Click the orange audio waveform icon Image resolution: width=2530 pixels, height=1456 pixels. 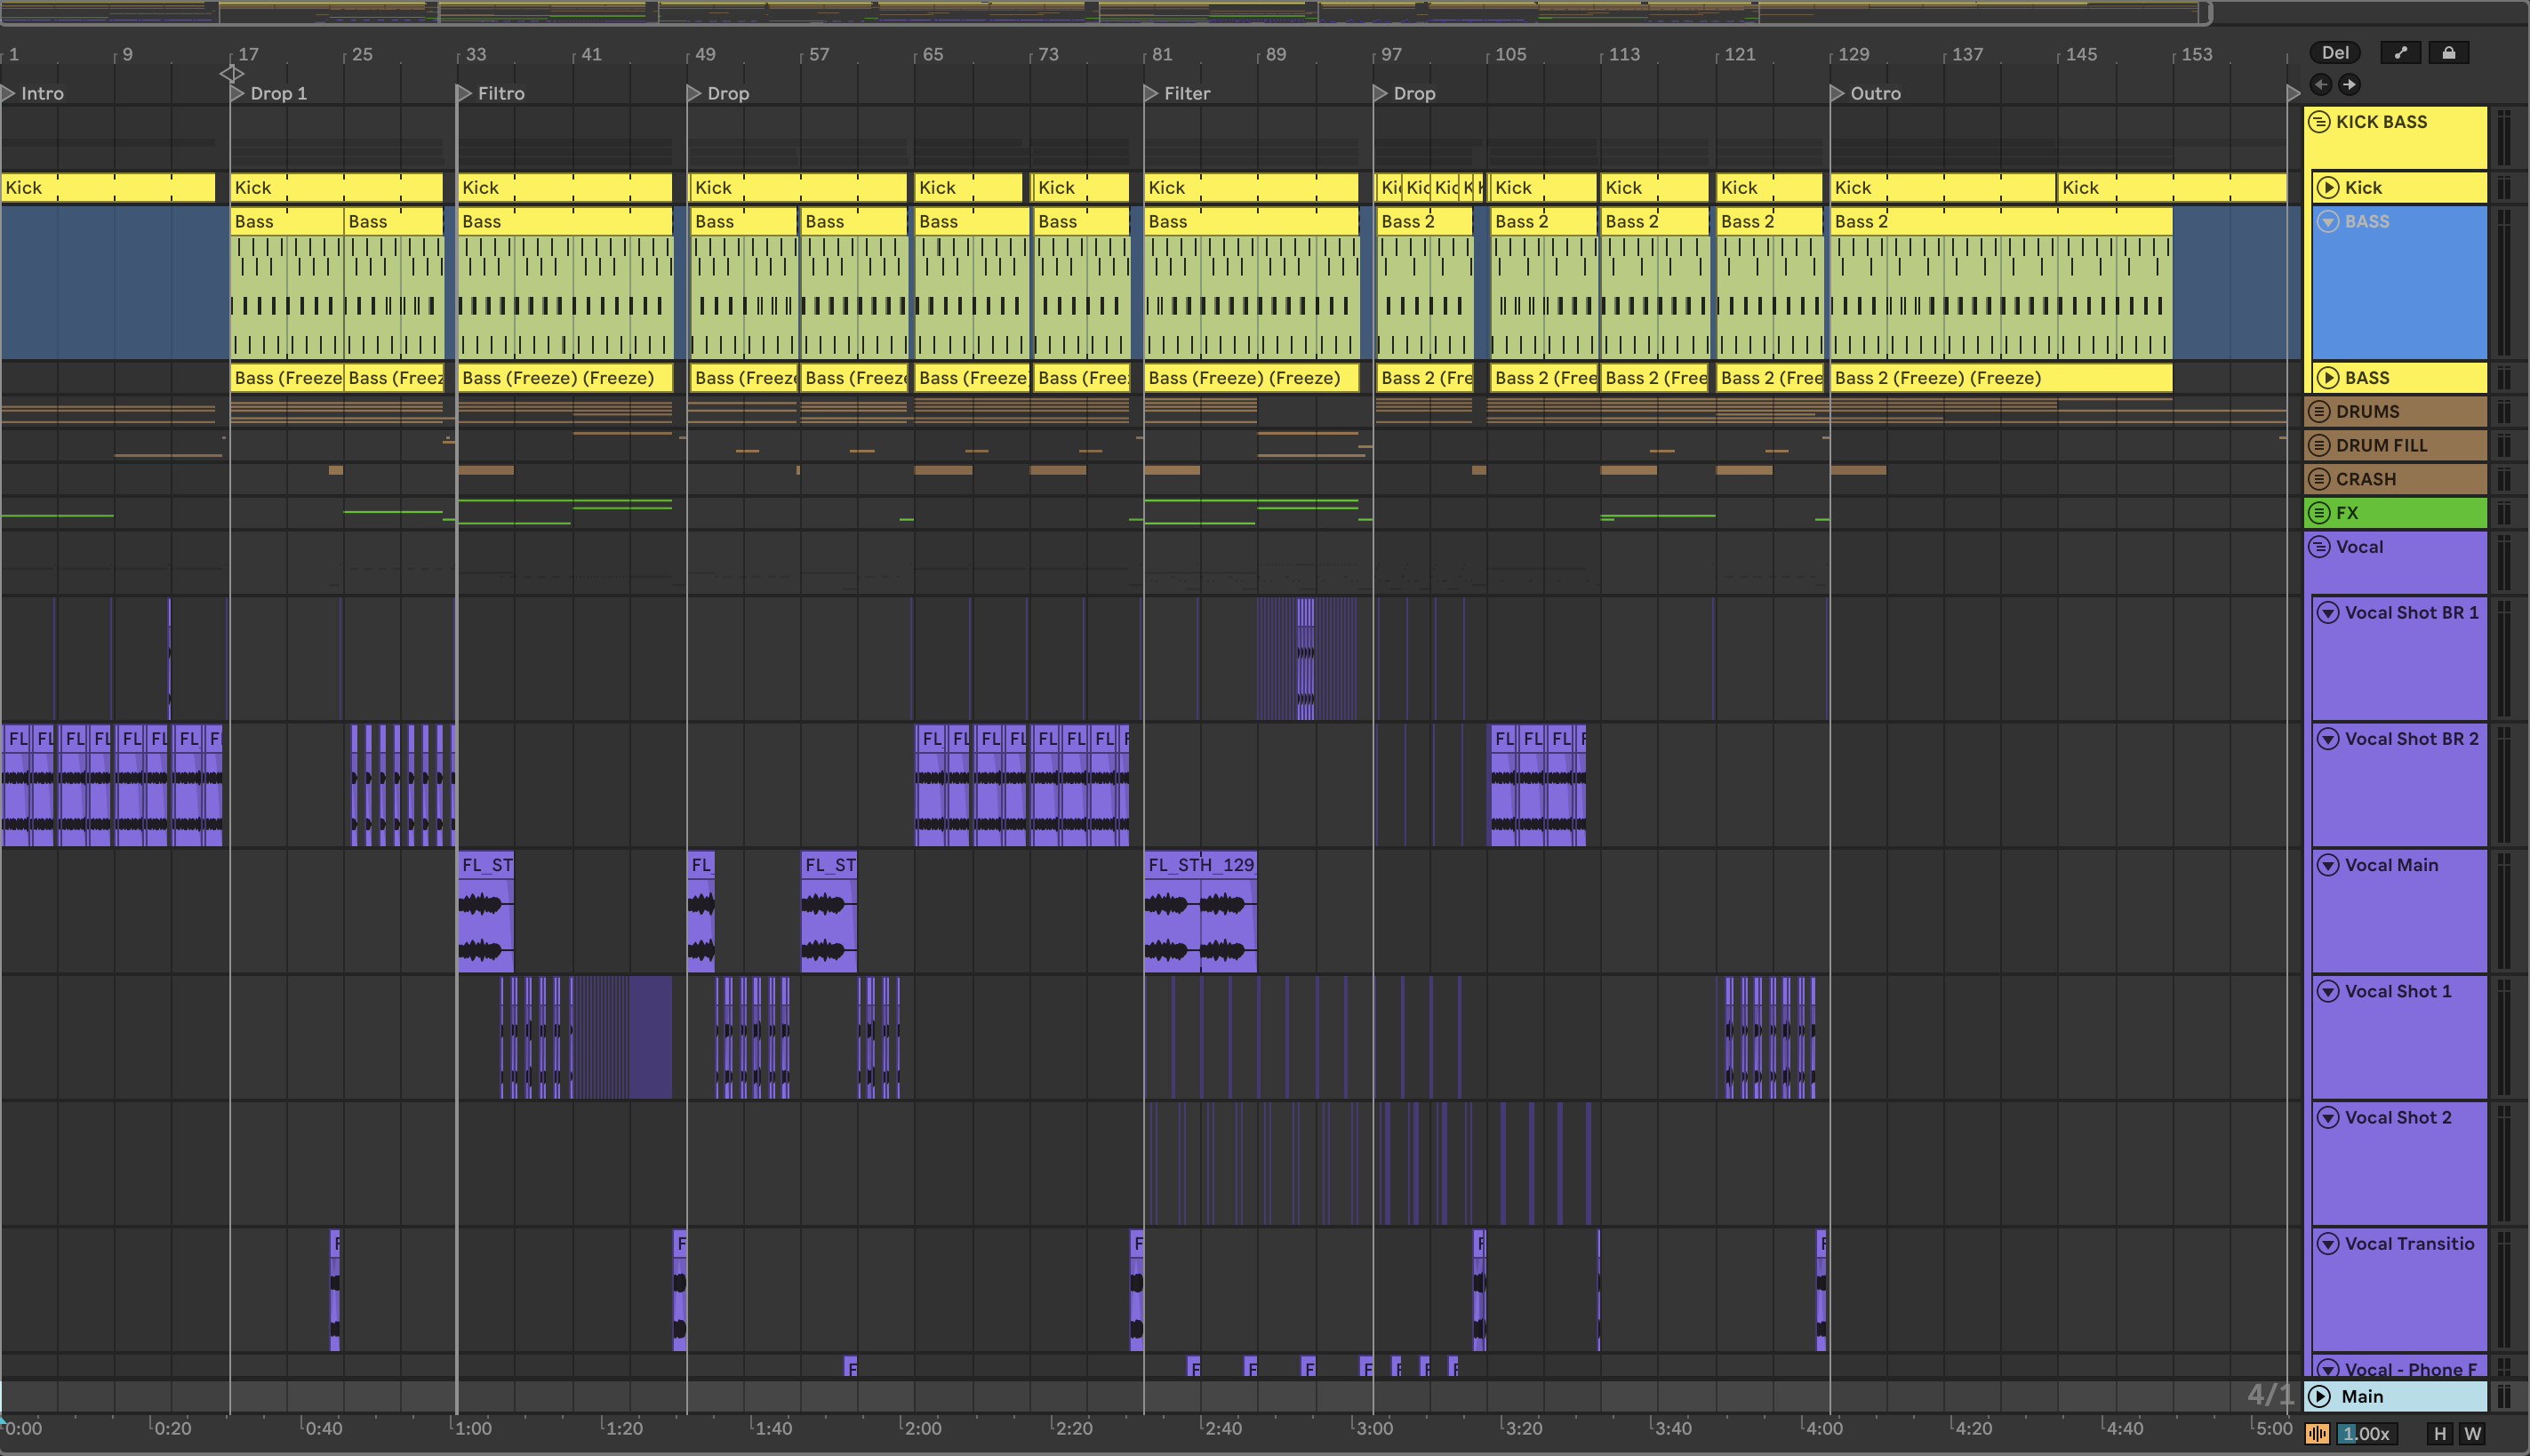(2317, 1433)
